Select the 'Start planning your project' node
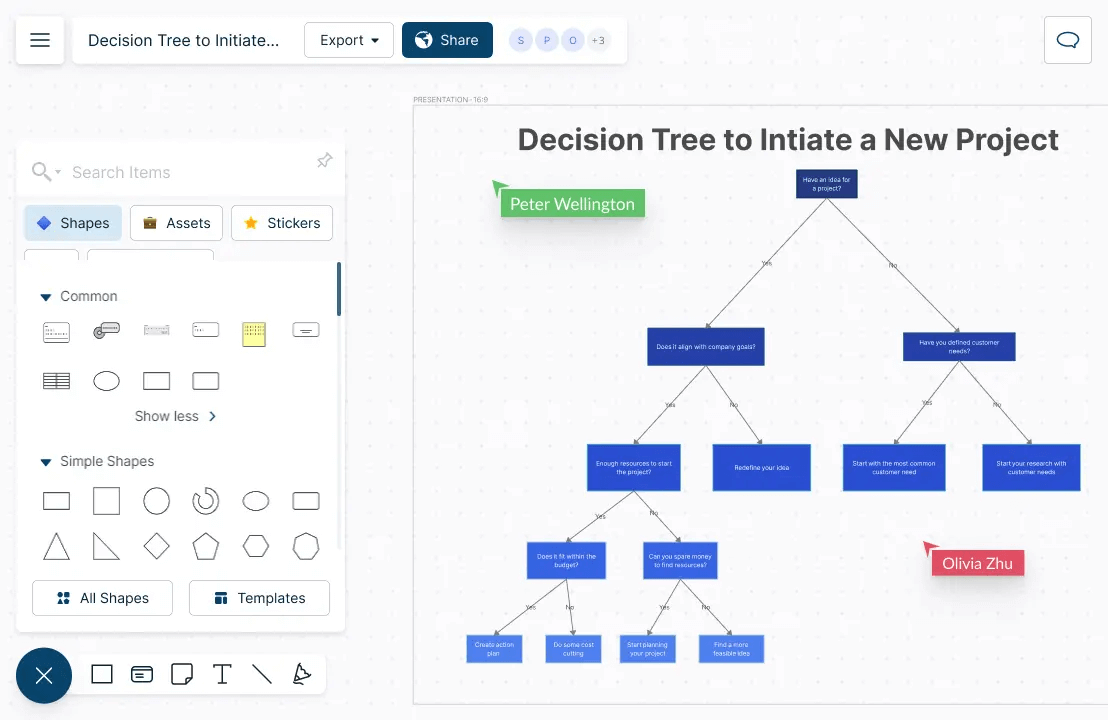The width and height of the screenshot is (1108, 720). [x=647, y=649]
